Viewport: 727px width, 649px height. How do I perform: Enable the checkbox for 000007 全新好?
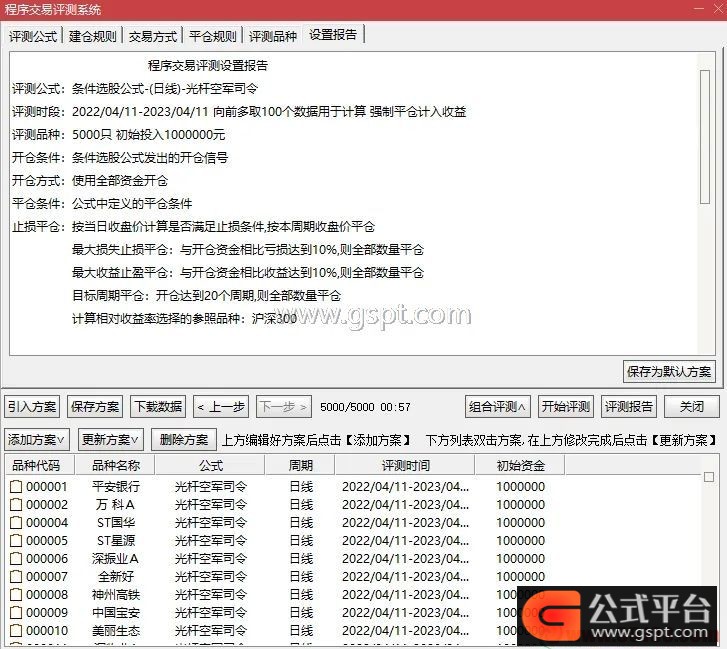pyautogui.click(x=16, y=577)
